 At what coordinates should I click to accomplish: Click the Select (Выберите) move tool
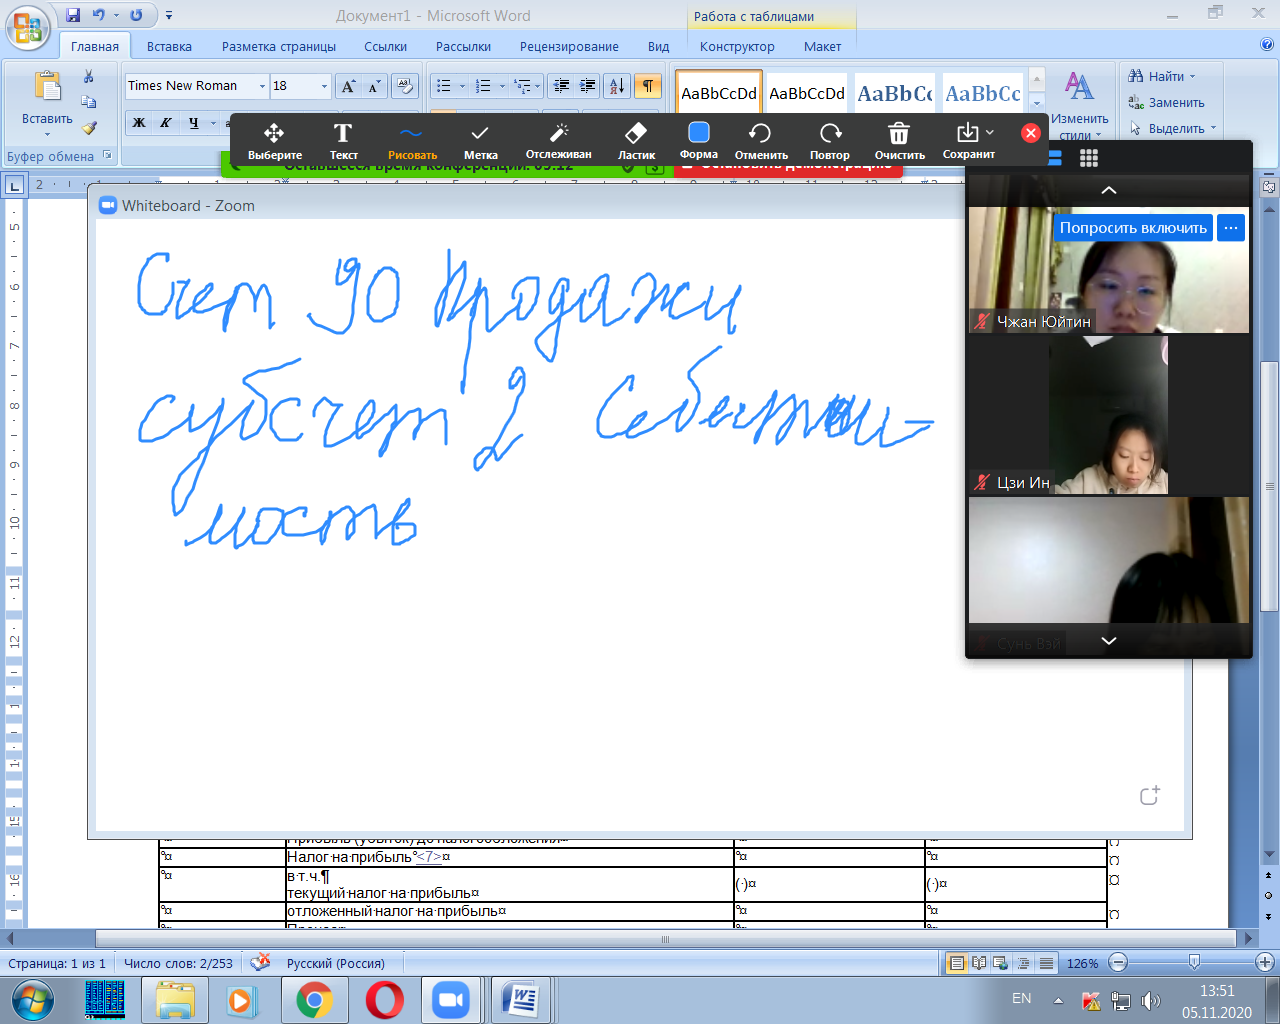click(x=274, y=140)
